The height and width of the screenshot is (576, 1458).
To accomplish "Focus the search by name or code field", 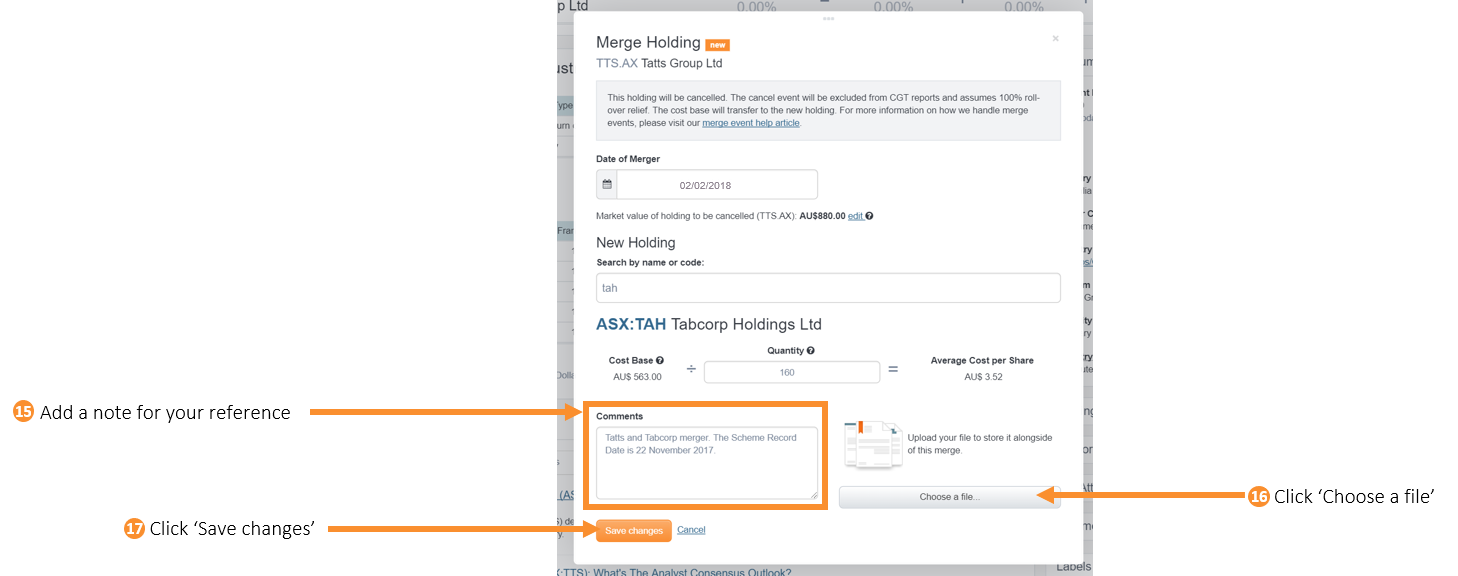I will [x=828, y=288].
